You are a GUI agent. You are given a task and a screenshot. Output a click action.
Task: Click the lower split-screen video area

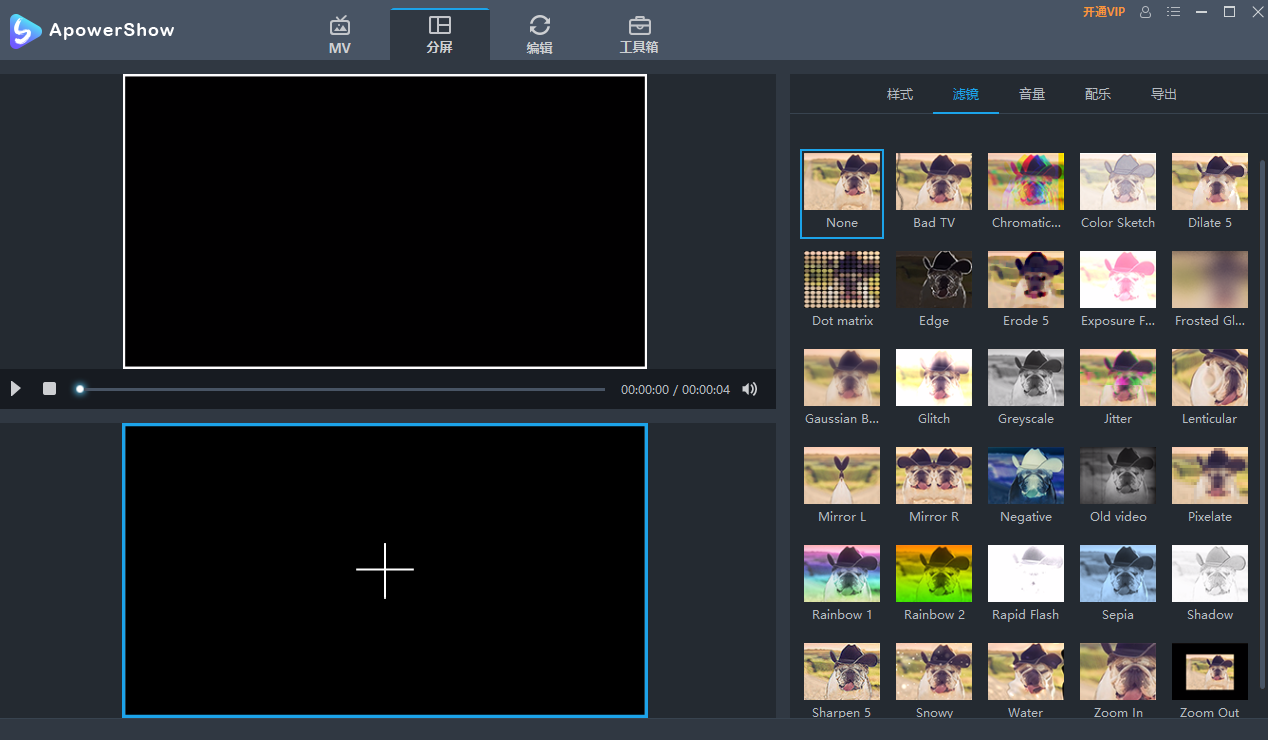point(385,570)
